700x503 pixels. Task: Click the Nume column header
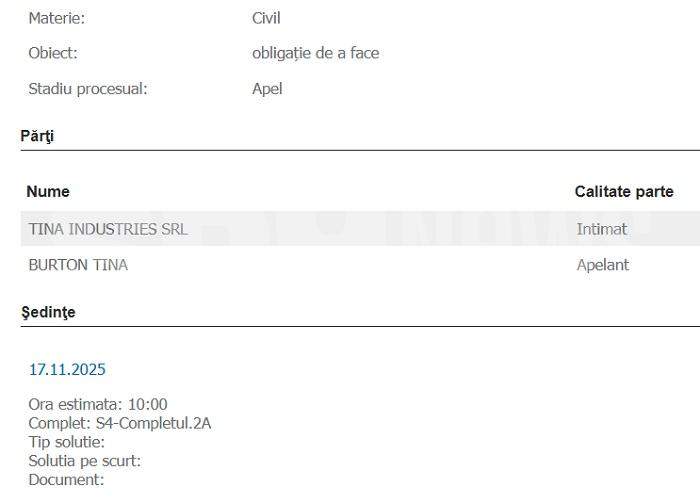tap(48, 191)
